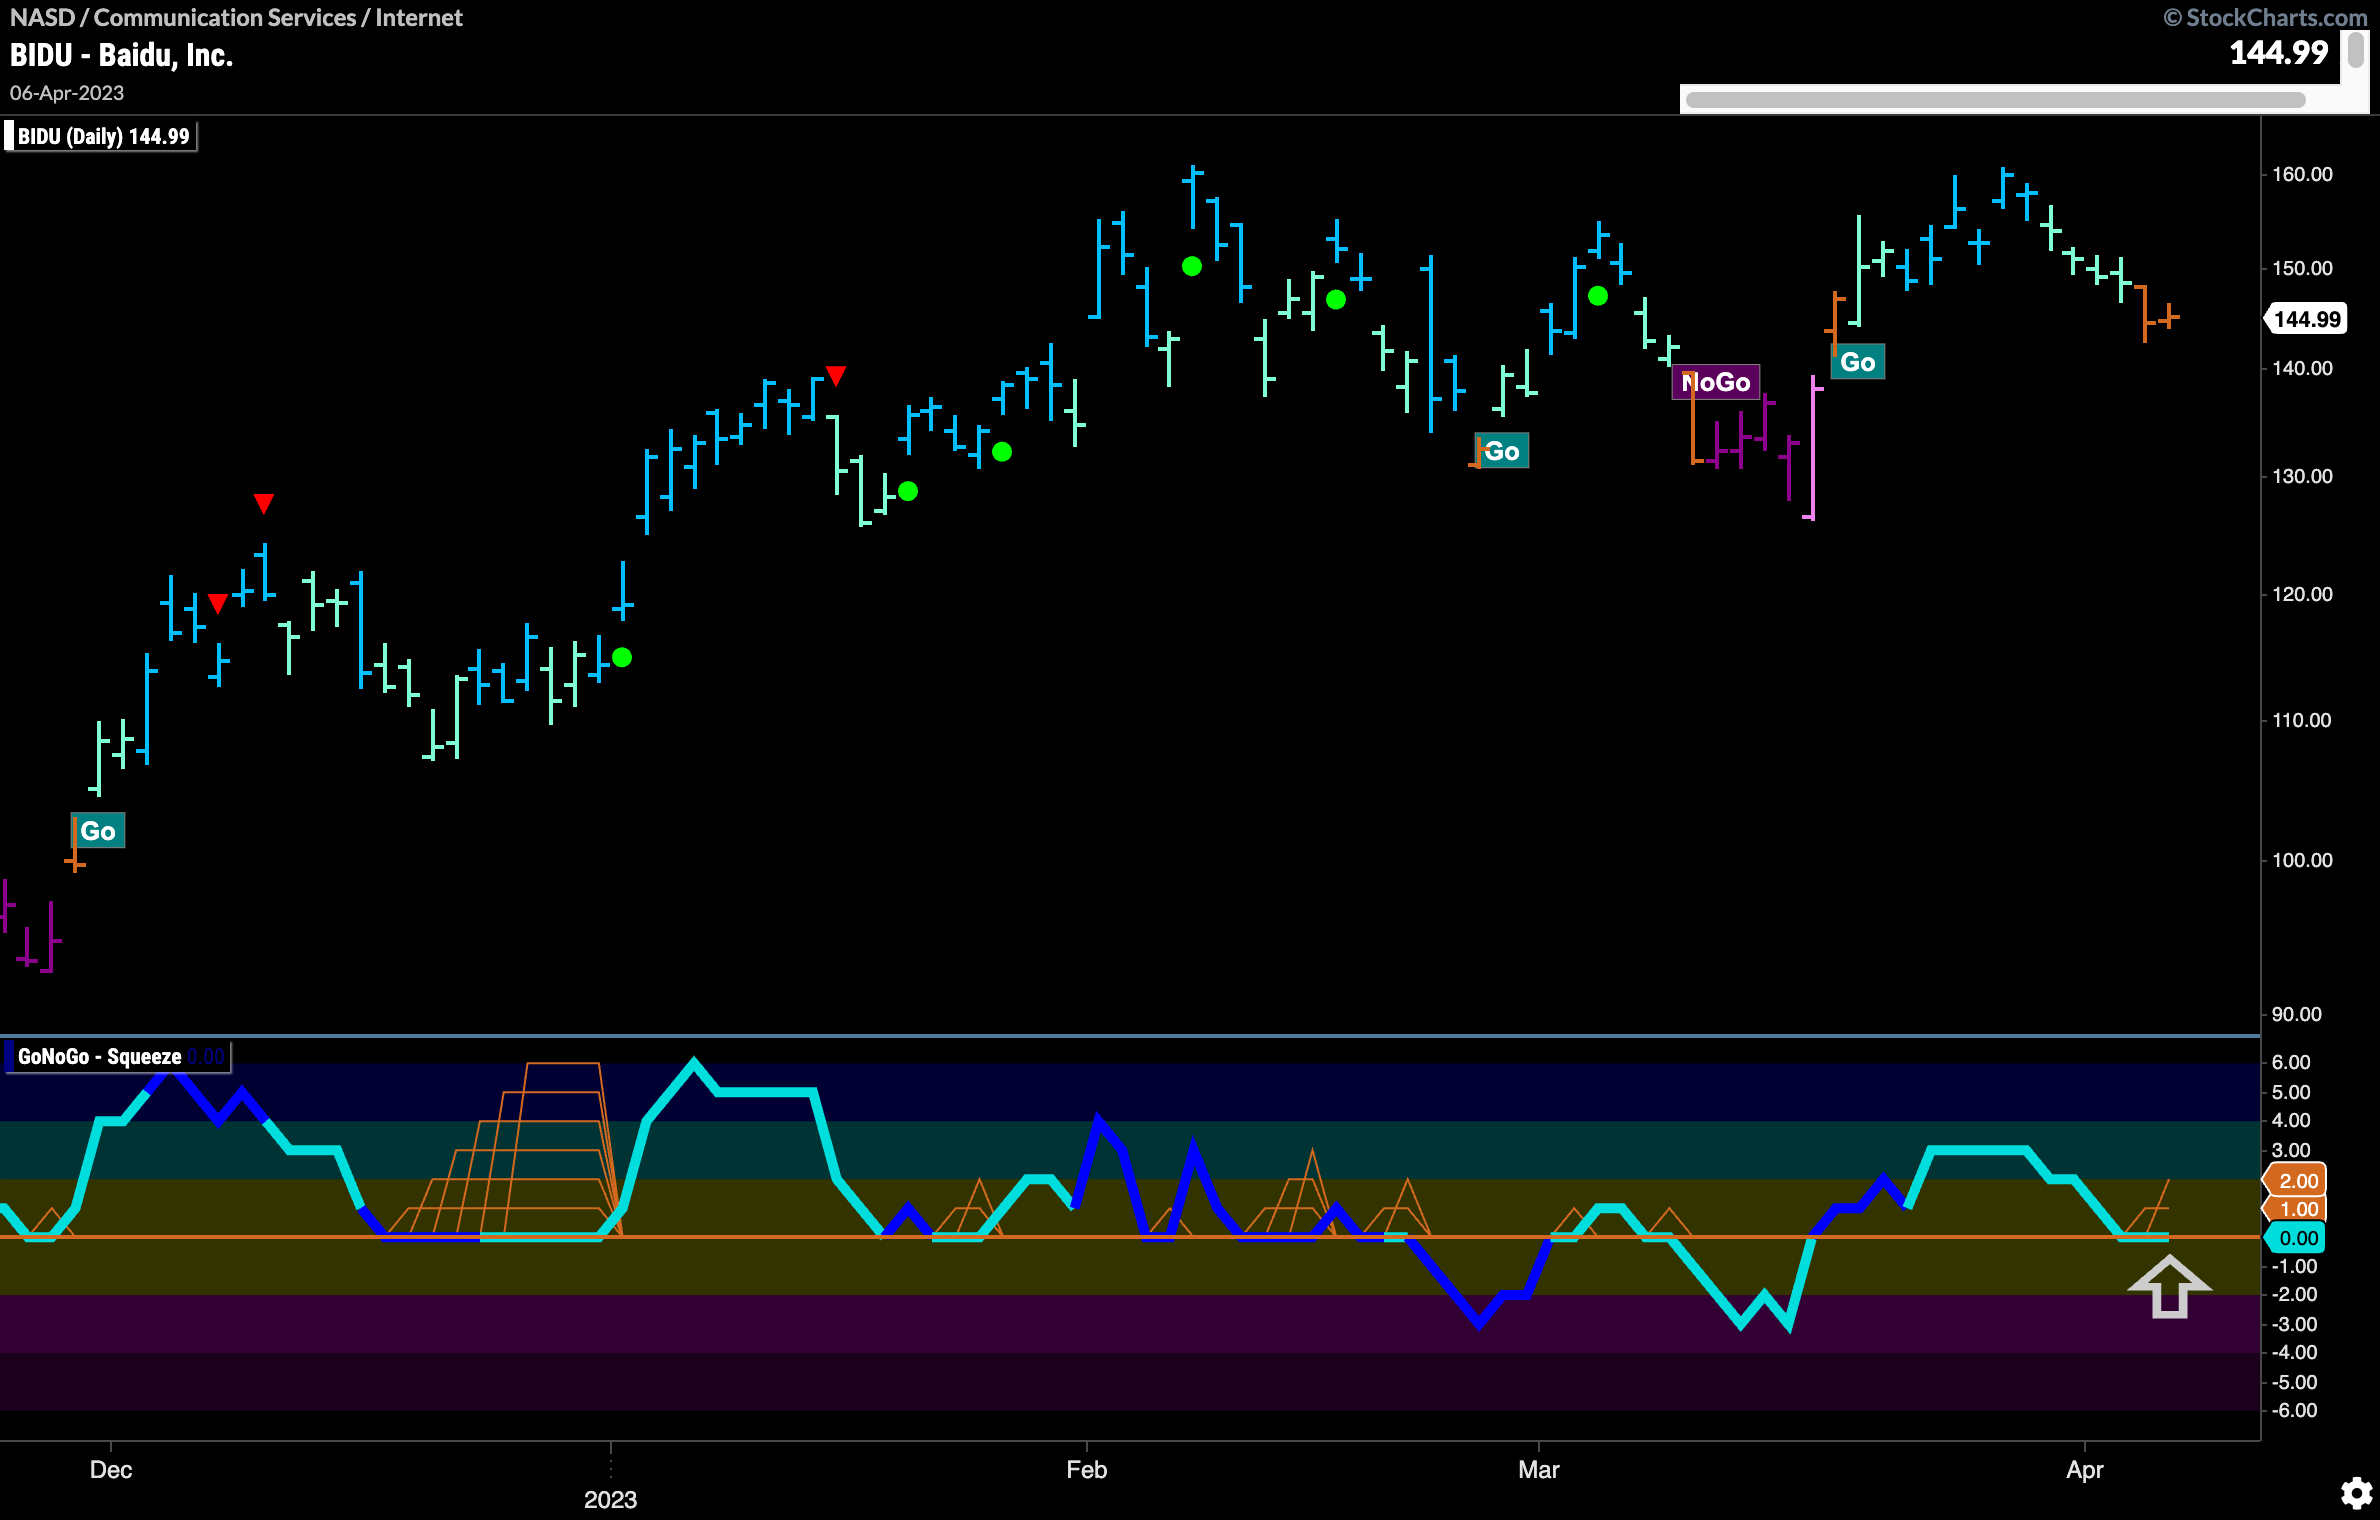This screenshot has height=1520, width=2380.
Task: Click the Feb label on the time axis
Action: point(1086,1470)
